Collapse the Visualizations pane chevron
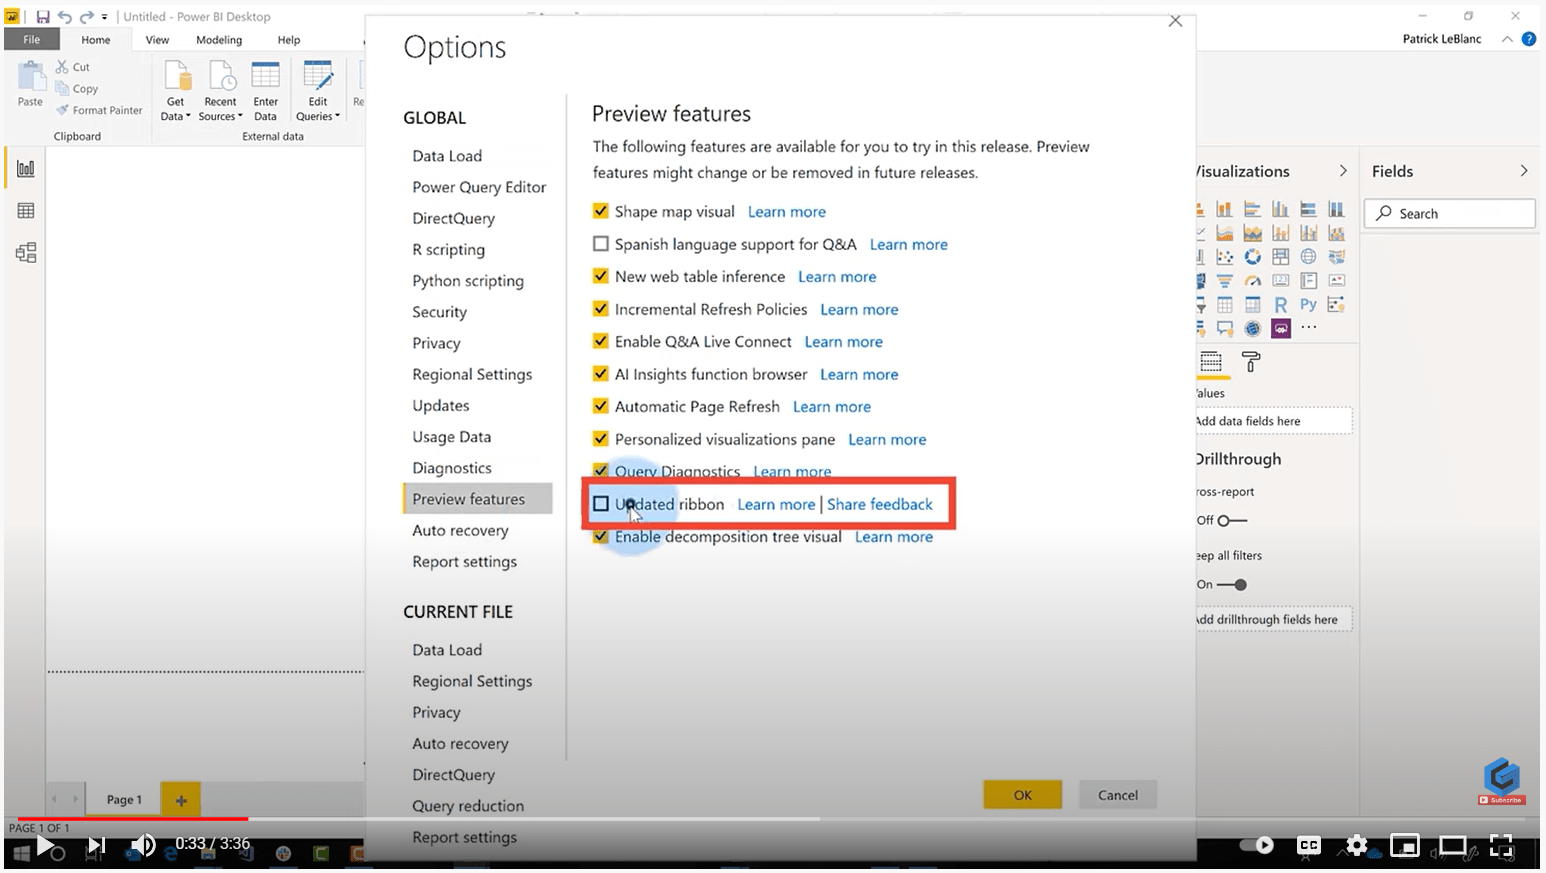1546x873 pixels. [1343, 171]
